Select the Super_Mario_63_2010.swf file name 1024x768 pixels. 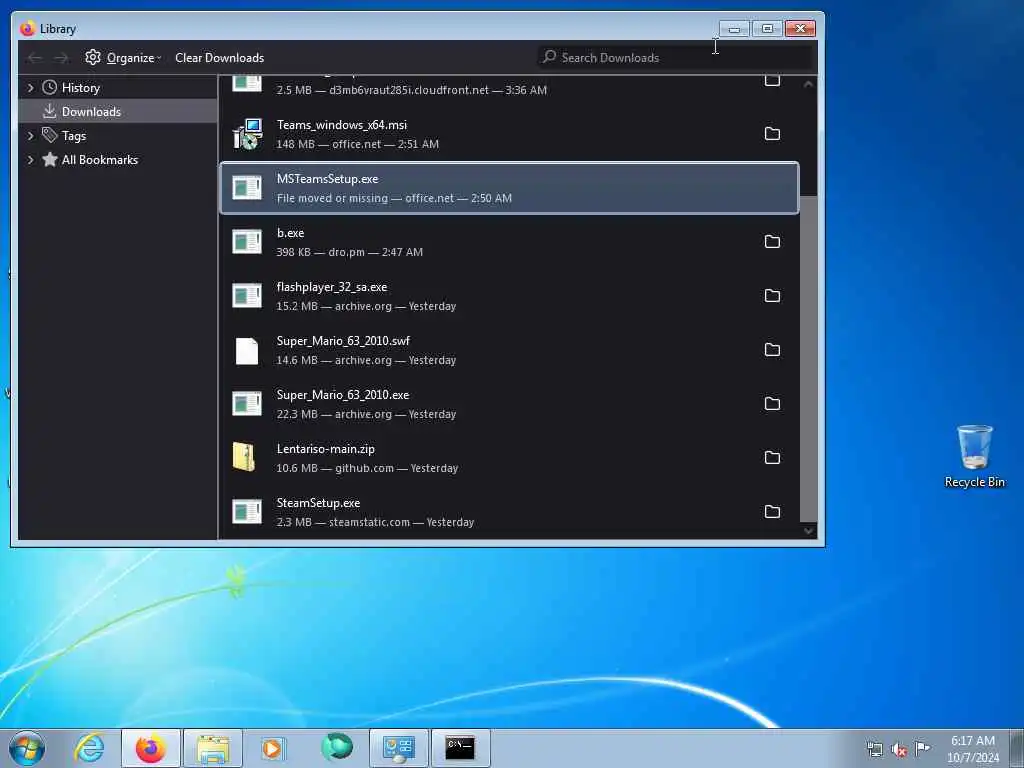[x=344, y=341]
